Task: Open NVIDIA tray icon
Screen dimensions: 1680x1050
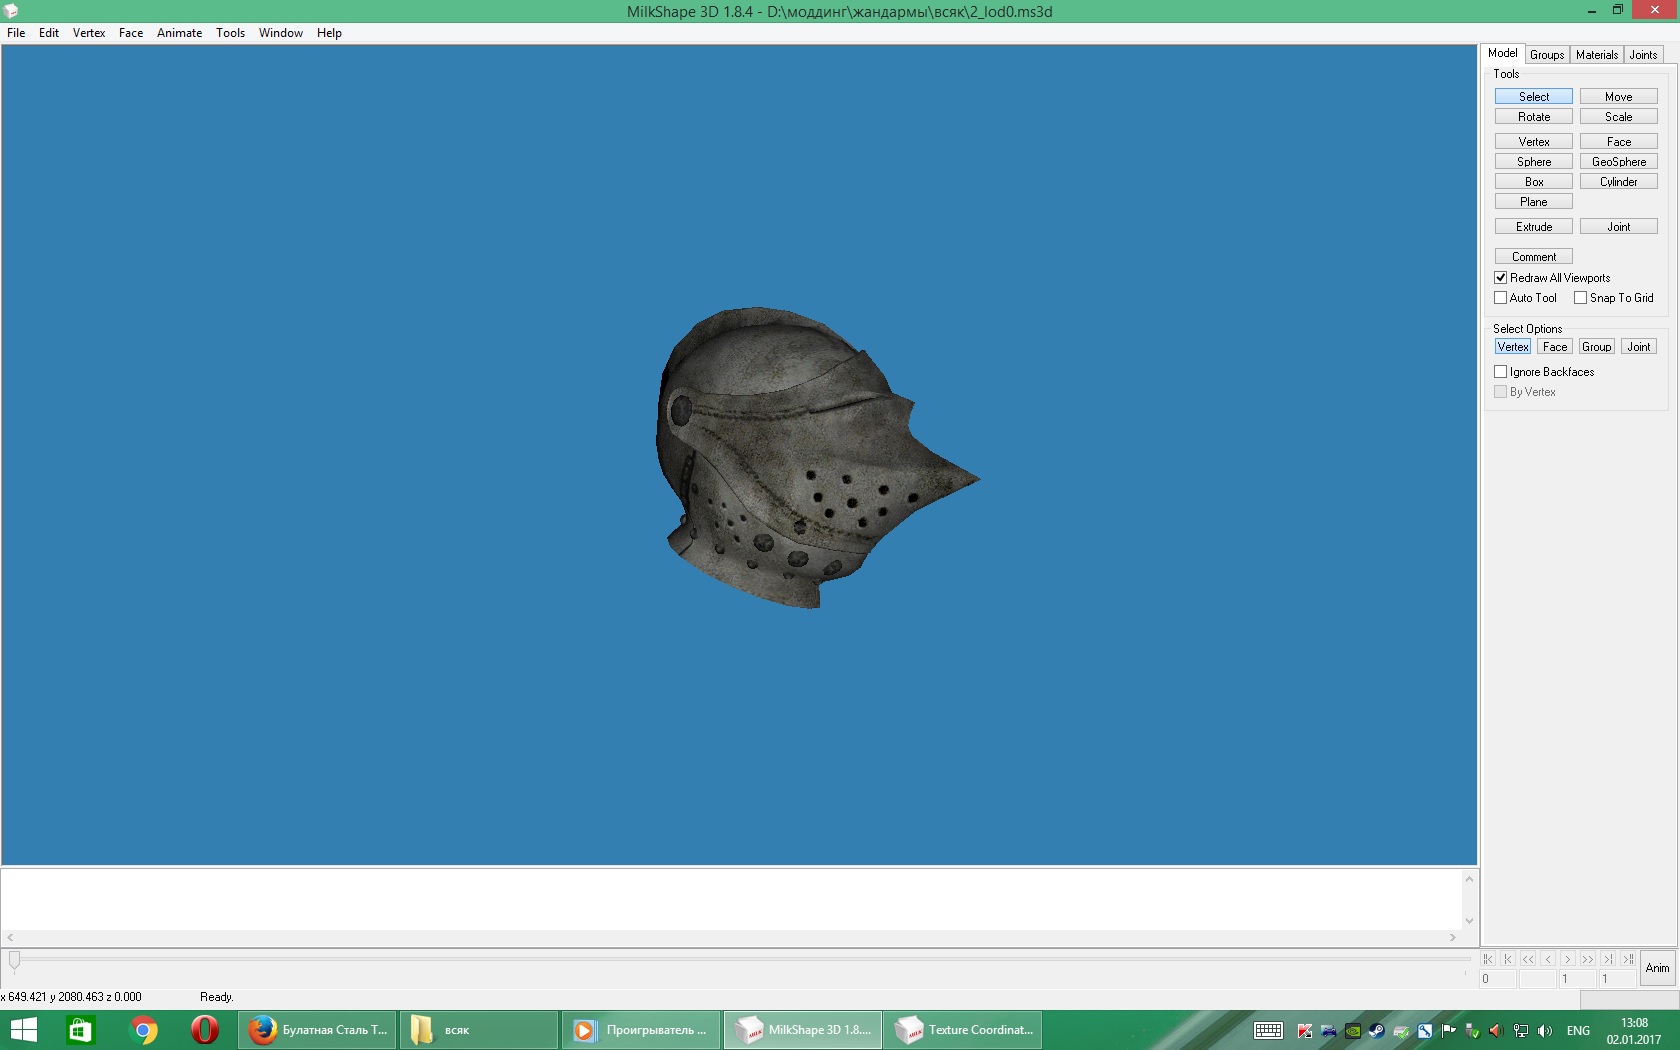Action: coord(1353,1031)
